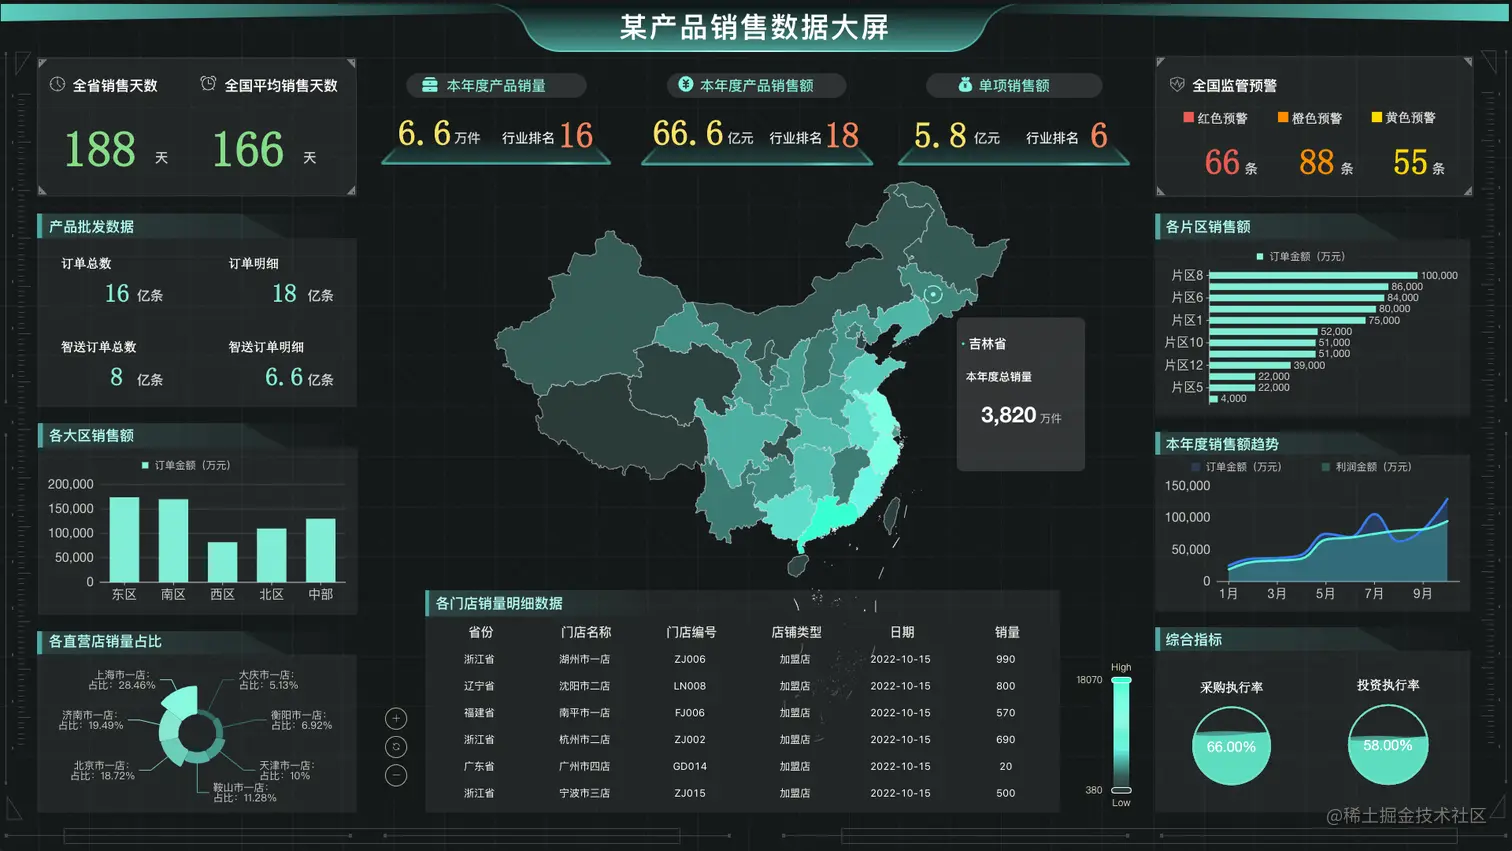Click store code ZJ006
1512x851 pixels.
[690, 659]
